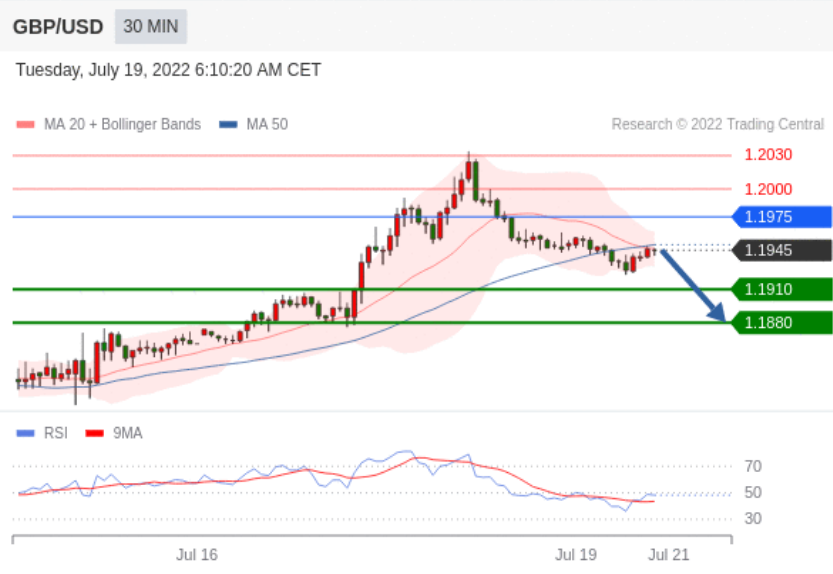Click the 'RSI' legend label
The width and height of the screenshot is (833, 574).
[x=56, y=434]
